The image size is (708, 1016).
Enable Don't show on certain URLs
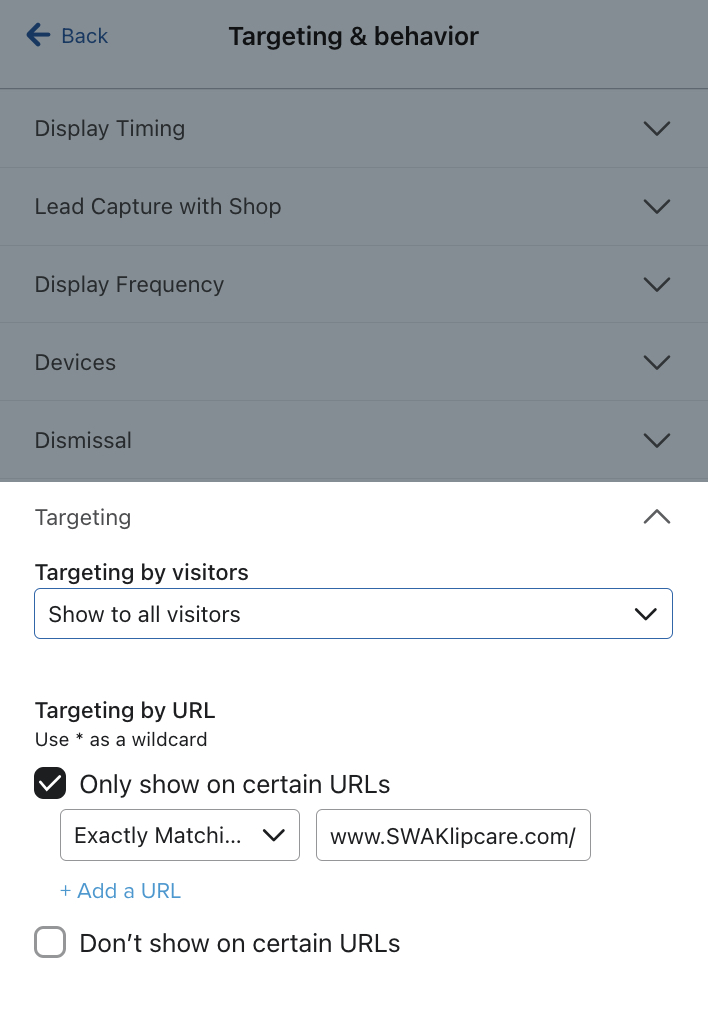click(x=49, y=942)
